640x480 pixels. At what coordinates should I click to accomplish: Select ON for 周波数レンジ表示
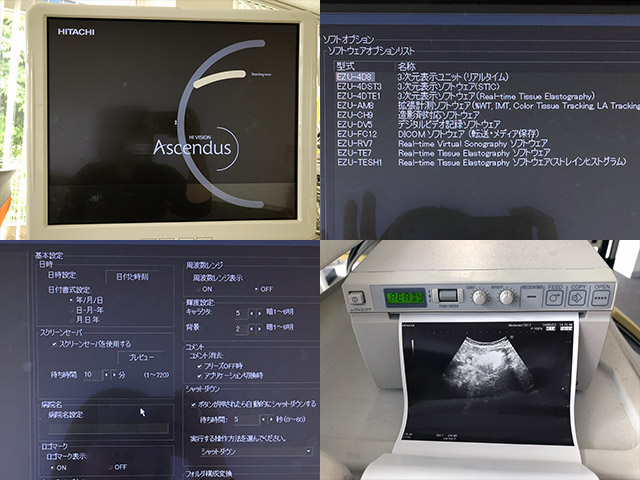pos(204,289)
